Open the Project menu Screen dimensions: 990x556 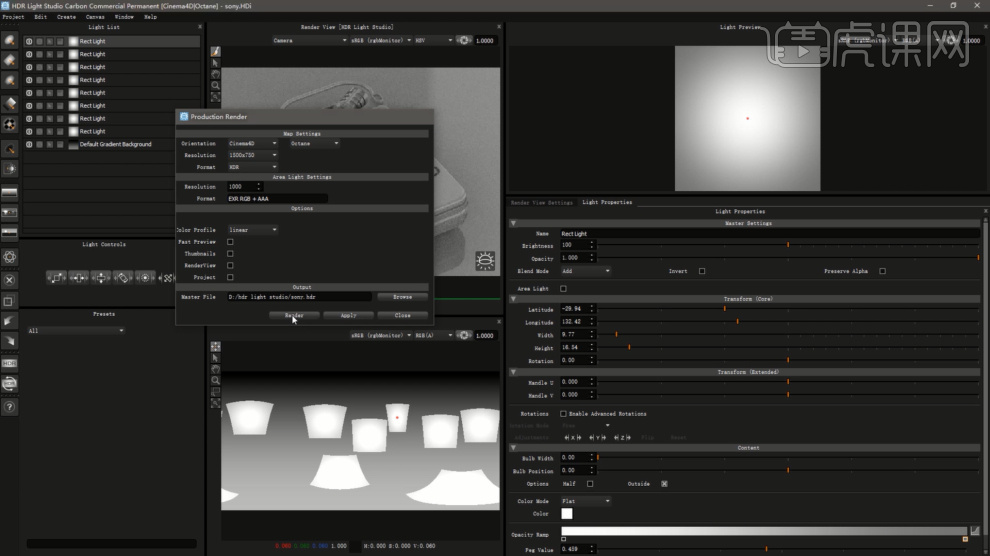tap(13, 17)
